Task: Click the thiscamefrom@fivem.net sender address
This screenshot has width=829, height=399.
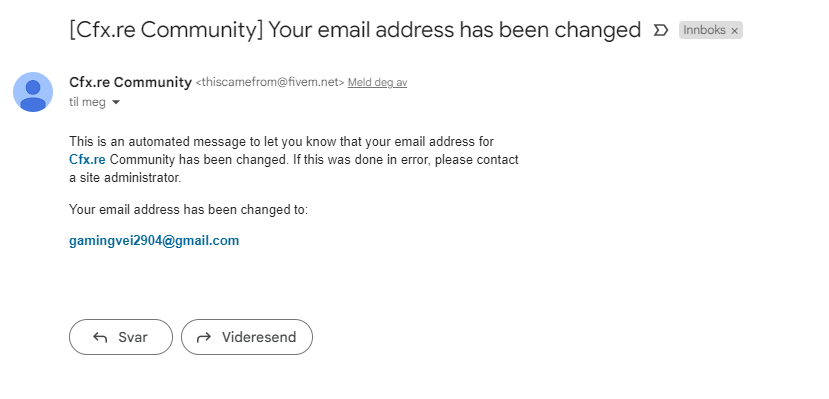Action: tap(270, 82)
